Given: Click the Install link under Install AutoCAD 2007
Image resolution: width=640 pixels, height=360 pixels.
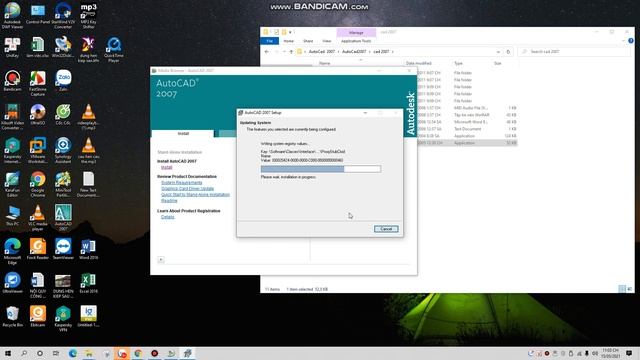Looking at the screenshot, I should (167, 167).
